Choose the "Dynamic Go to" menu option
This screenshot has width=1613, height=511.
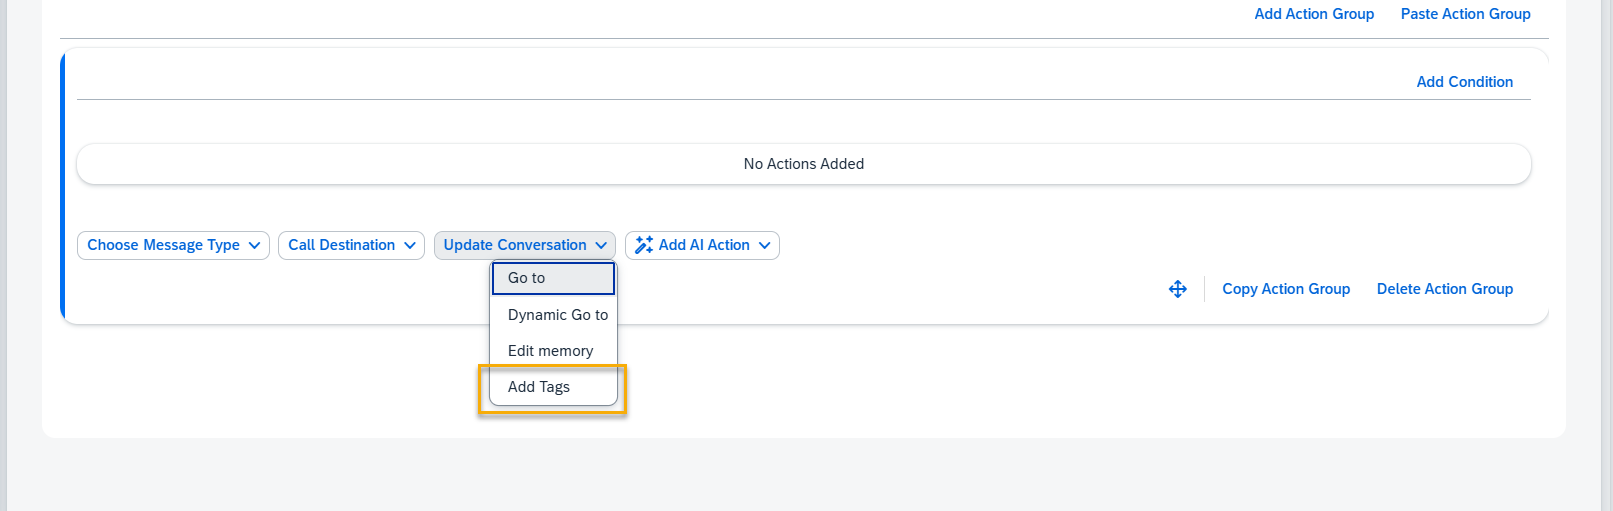[557, 315]
